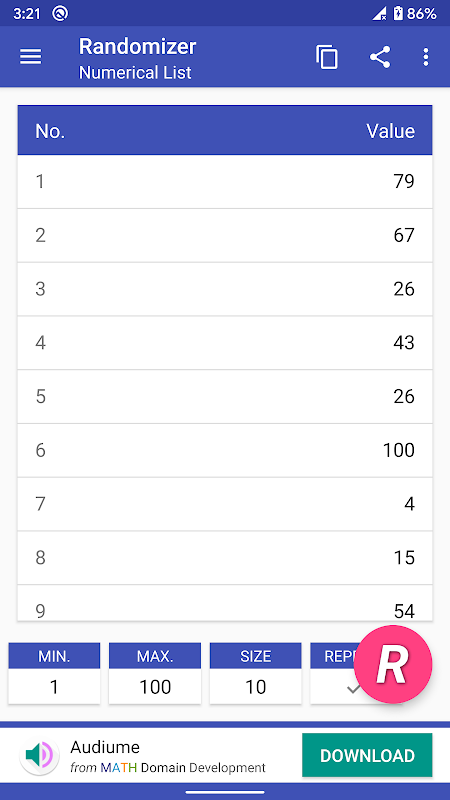Click the DOWNLOAD ad button

367,755
